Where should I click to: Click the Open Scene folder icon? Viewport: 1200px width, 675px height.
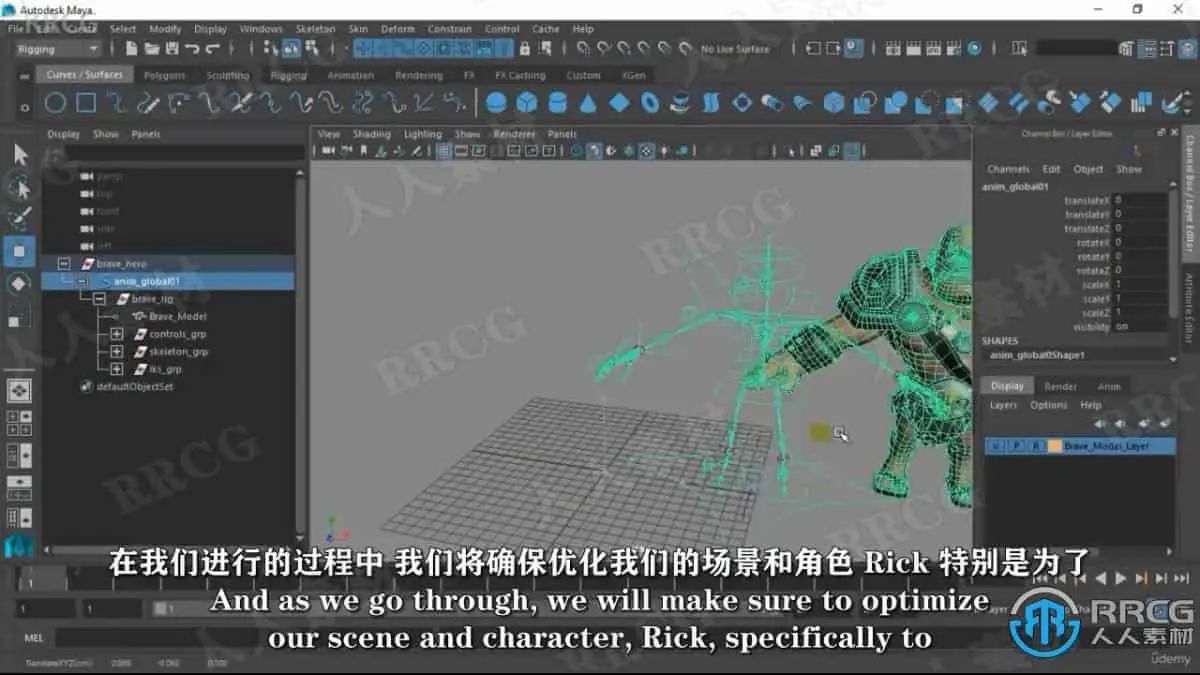pyautogui.click(x=151, y=48)
